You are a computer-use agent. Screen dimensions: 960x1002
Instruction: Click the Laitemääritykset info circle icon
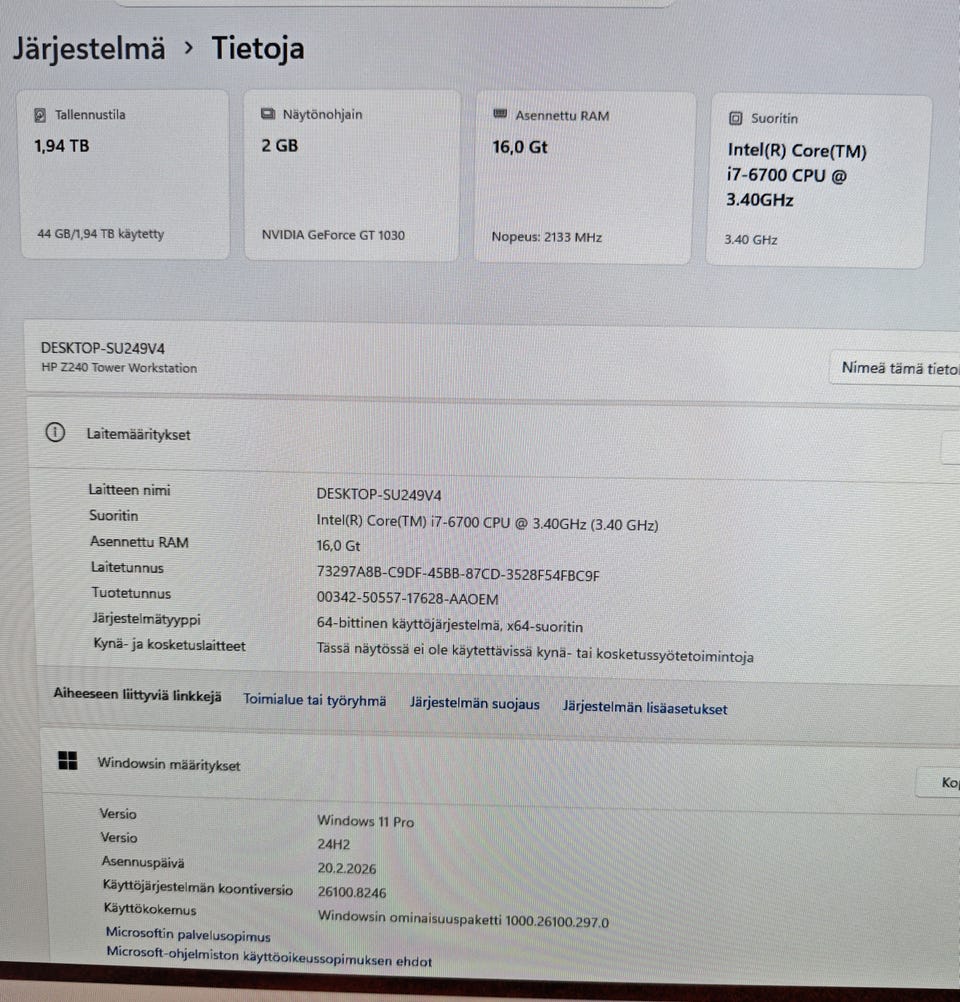pyautogui.click(x=55, y=433)
